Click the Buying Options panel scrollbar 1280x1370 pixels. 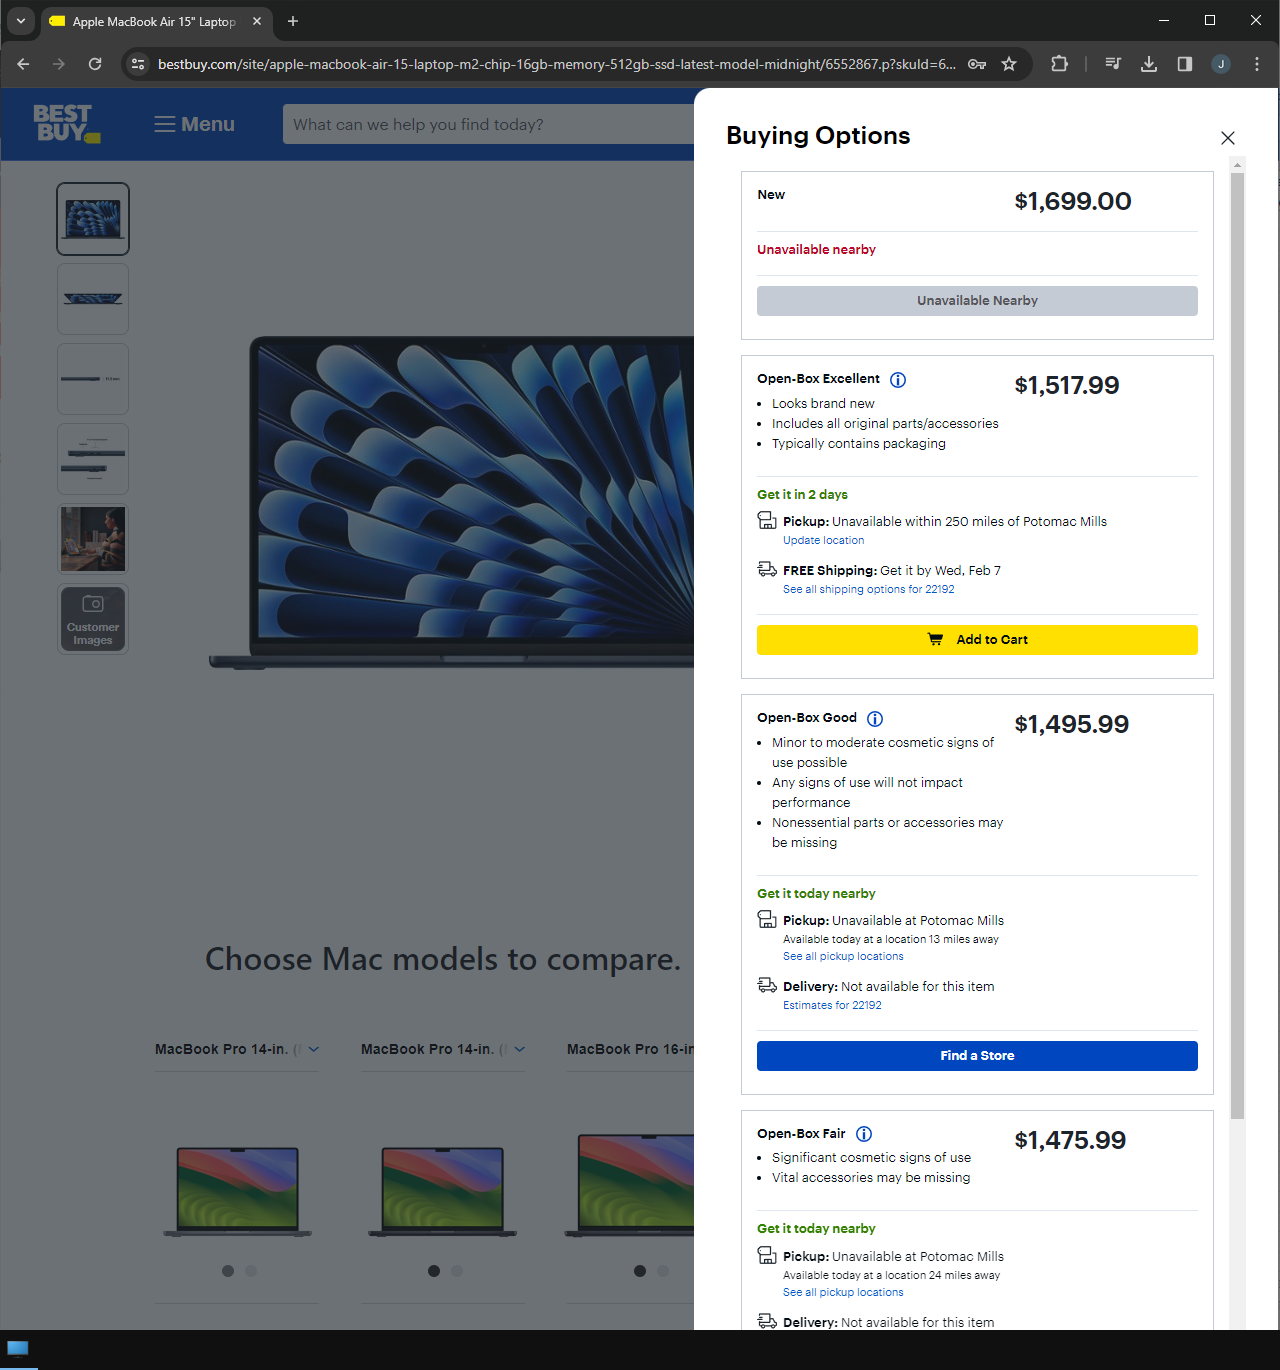pos(1237,645)
